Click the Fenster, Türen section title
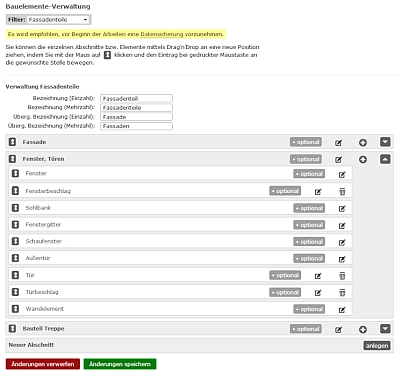This screenshot has height=373, width=400. (x=43, y=159)
